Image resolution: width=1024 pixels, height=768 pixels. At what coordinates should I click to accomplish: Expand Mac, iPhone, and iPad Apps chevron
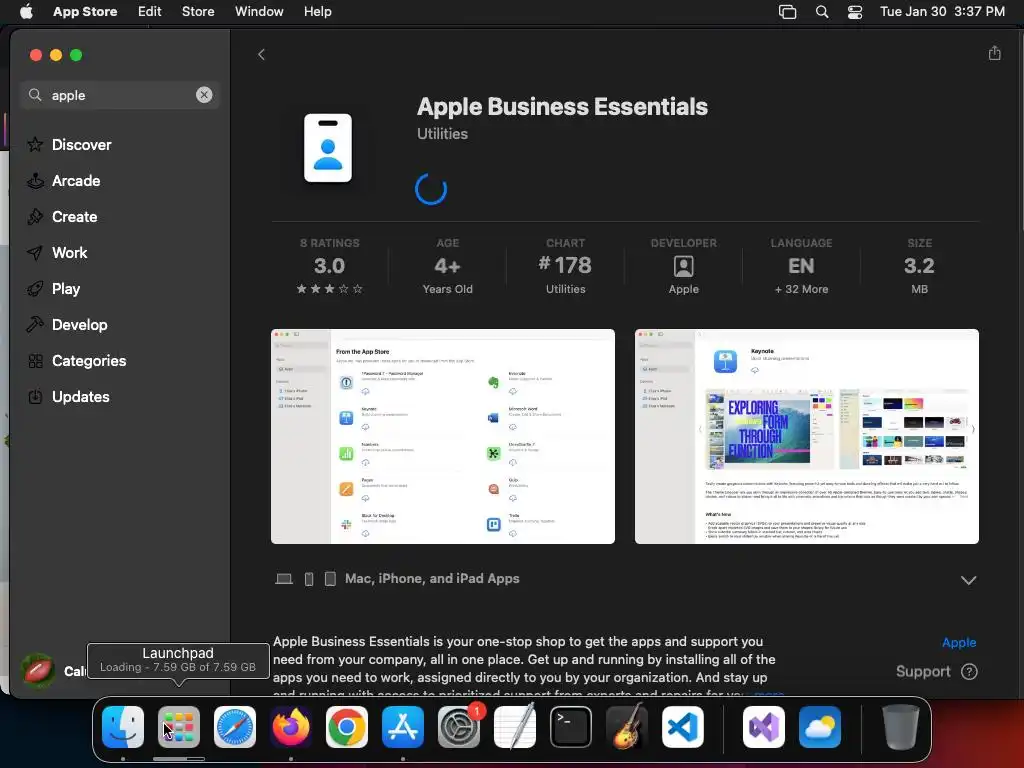(968, 580)
